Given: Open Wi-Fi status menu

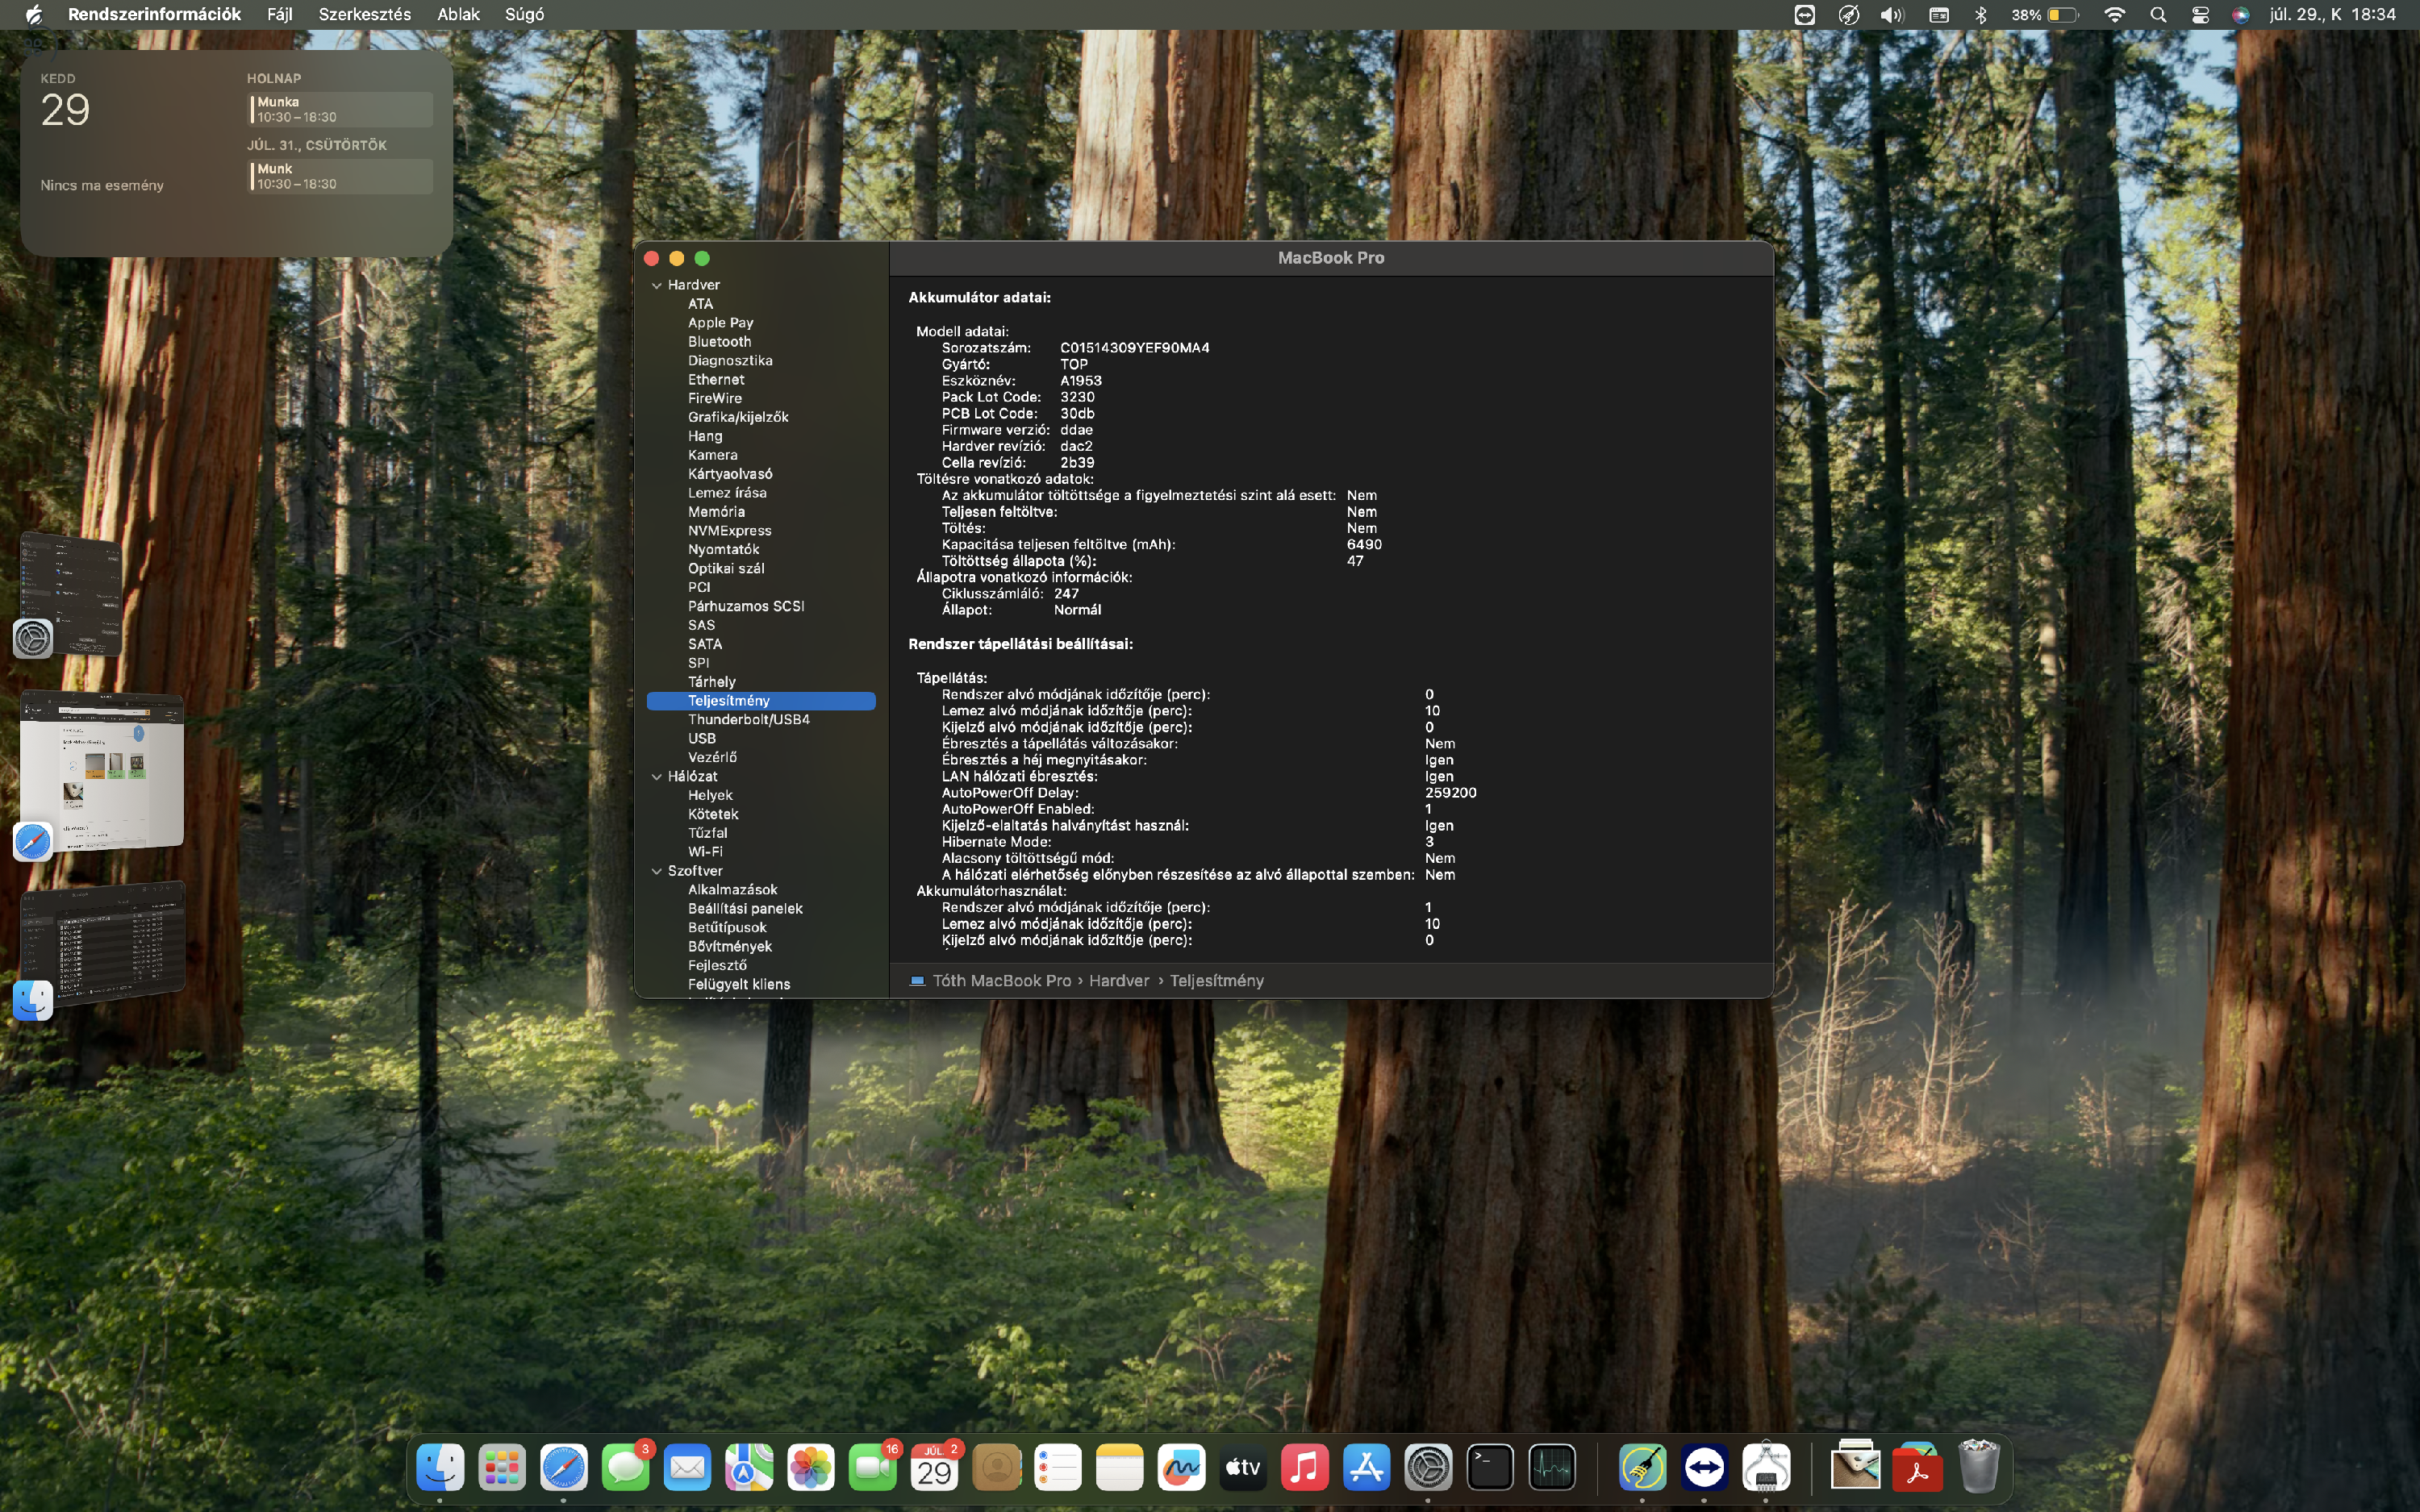Looking at the screenshot, I should click(2114, 14).
